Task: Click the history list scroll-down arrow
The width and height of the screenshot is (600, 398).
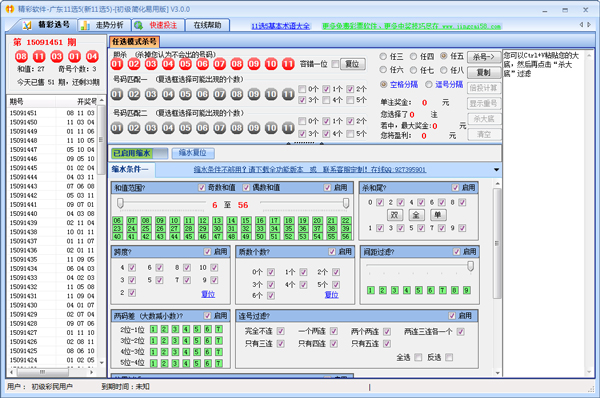Action: [101, 362]
